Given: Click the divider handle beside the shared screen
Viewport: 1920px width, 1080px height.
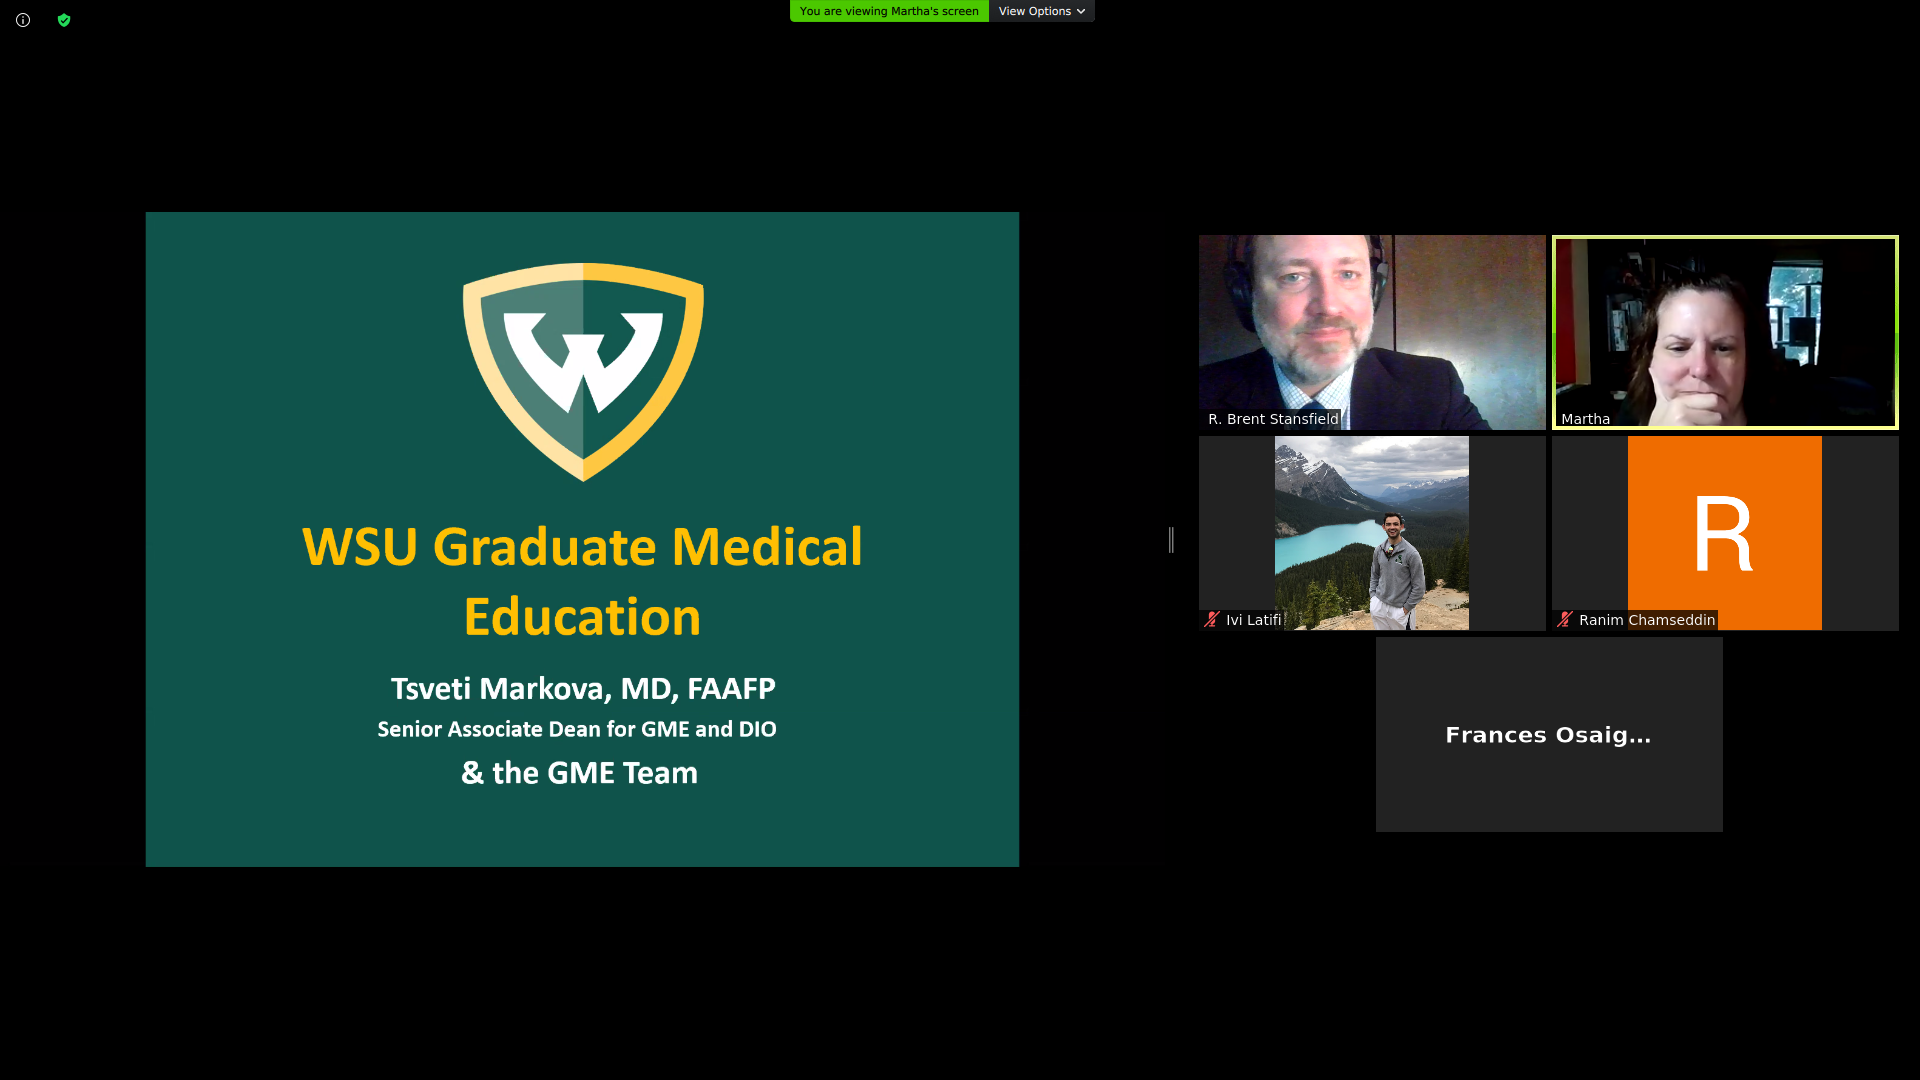Looking at the screenshot, I should 1171,540.
